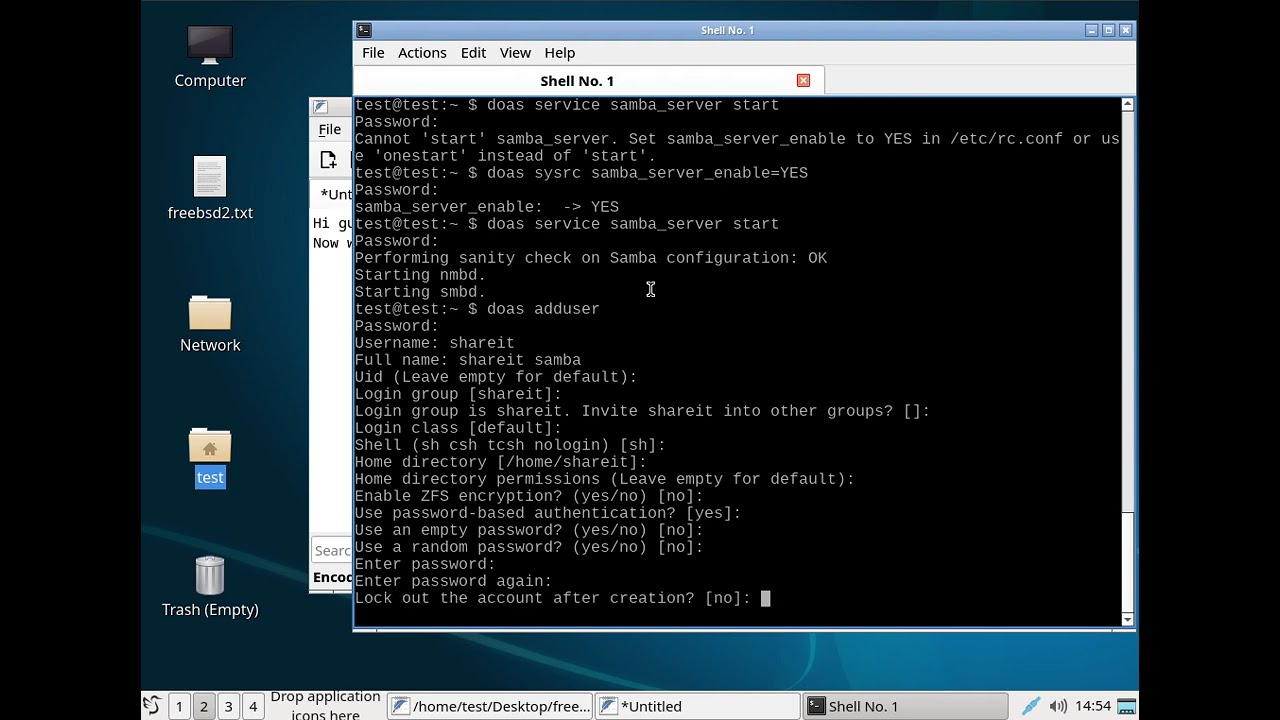Click the 'doas adduser' command line
The width and height of the screenshot is (1280, 720).
[x=477, y=309]
